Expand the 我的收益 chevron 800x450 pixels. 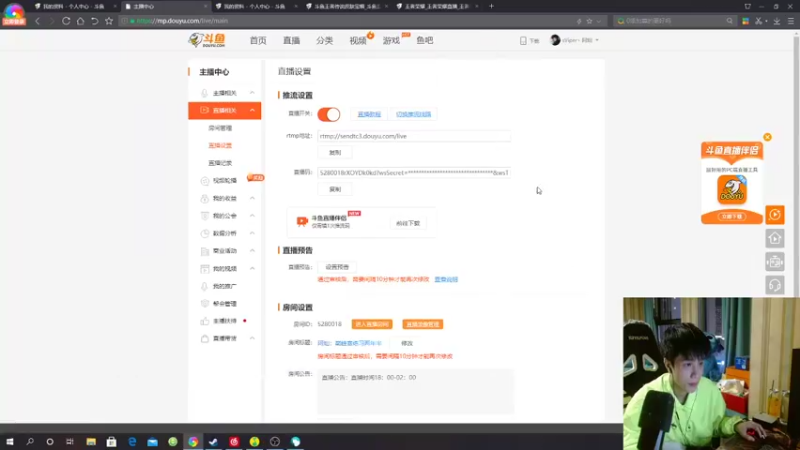click(252, 198)
